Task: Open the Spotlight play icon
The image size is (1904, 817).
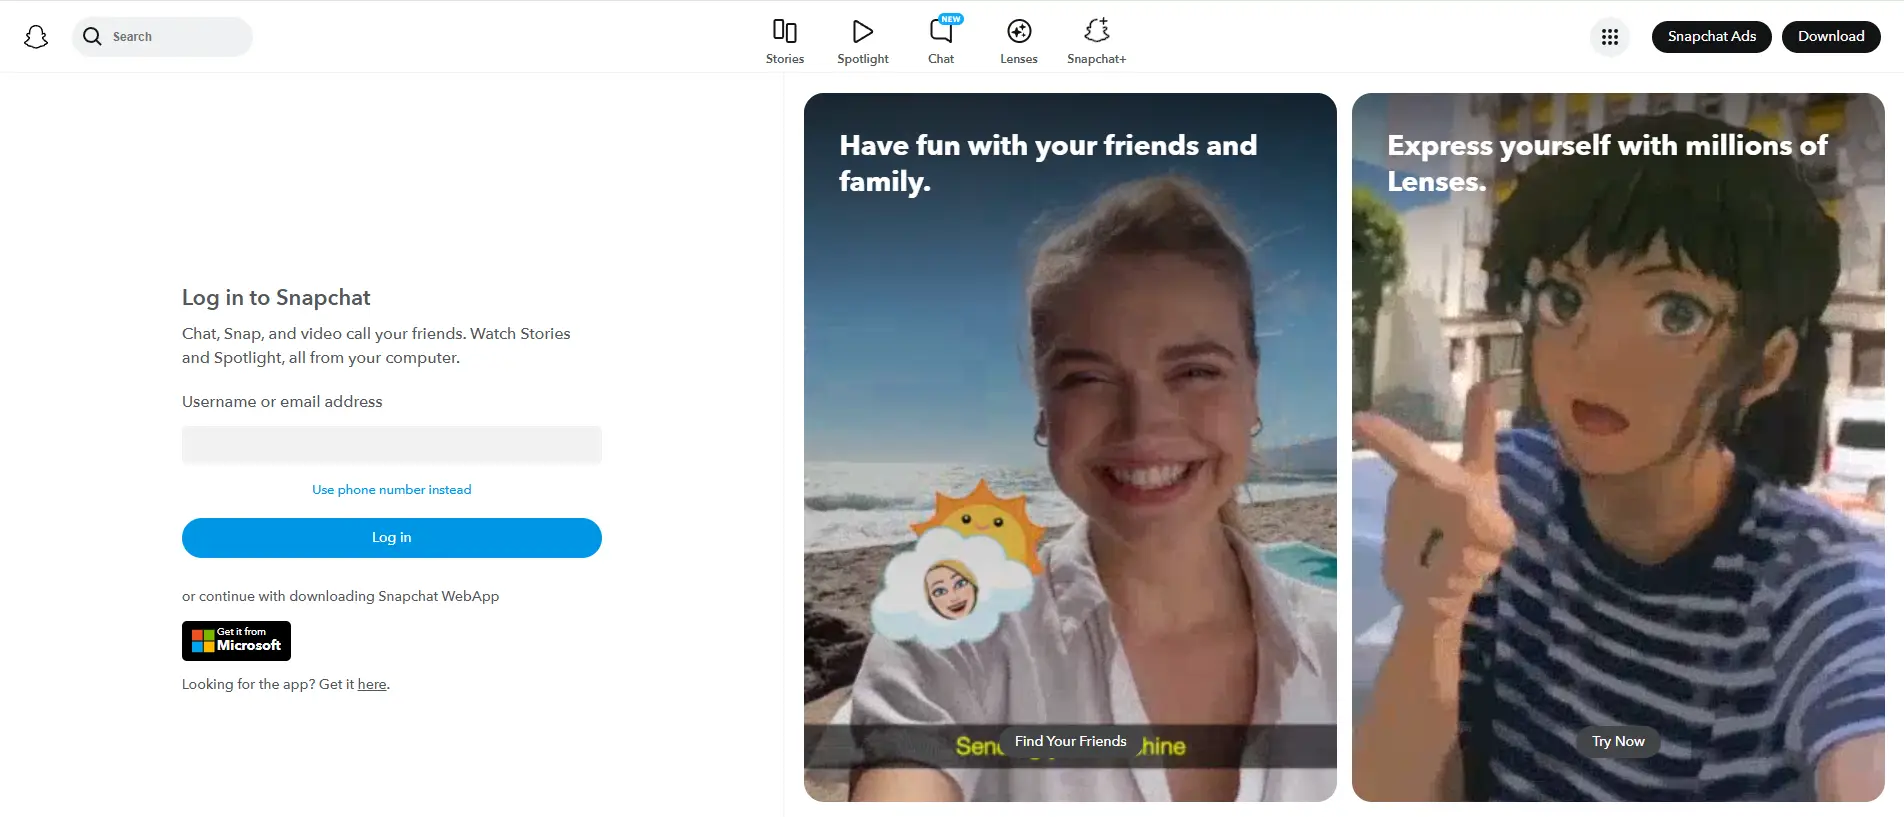Action: [862, 32]
